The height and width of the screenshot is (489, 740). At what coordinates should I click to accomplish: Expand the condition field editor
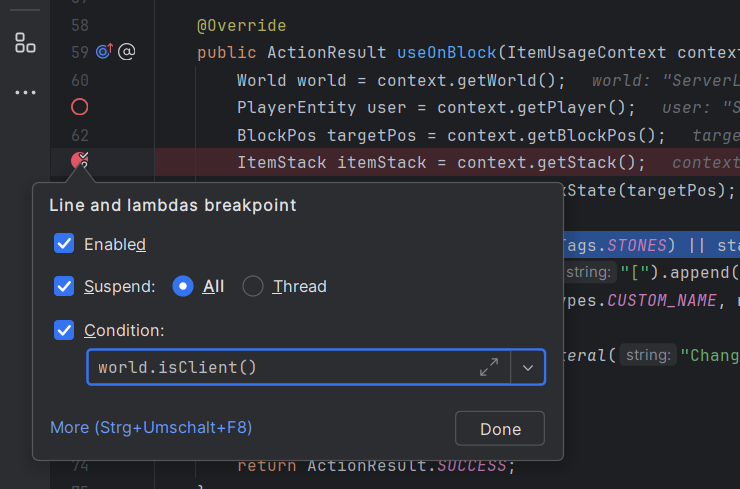pos(489,367)
